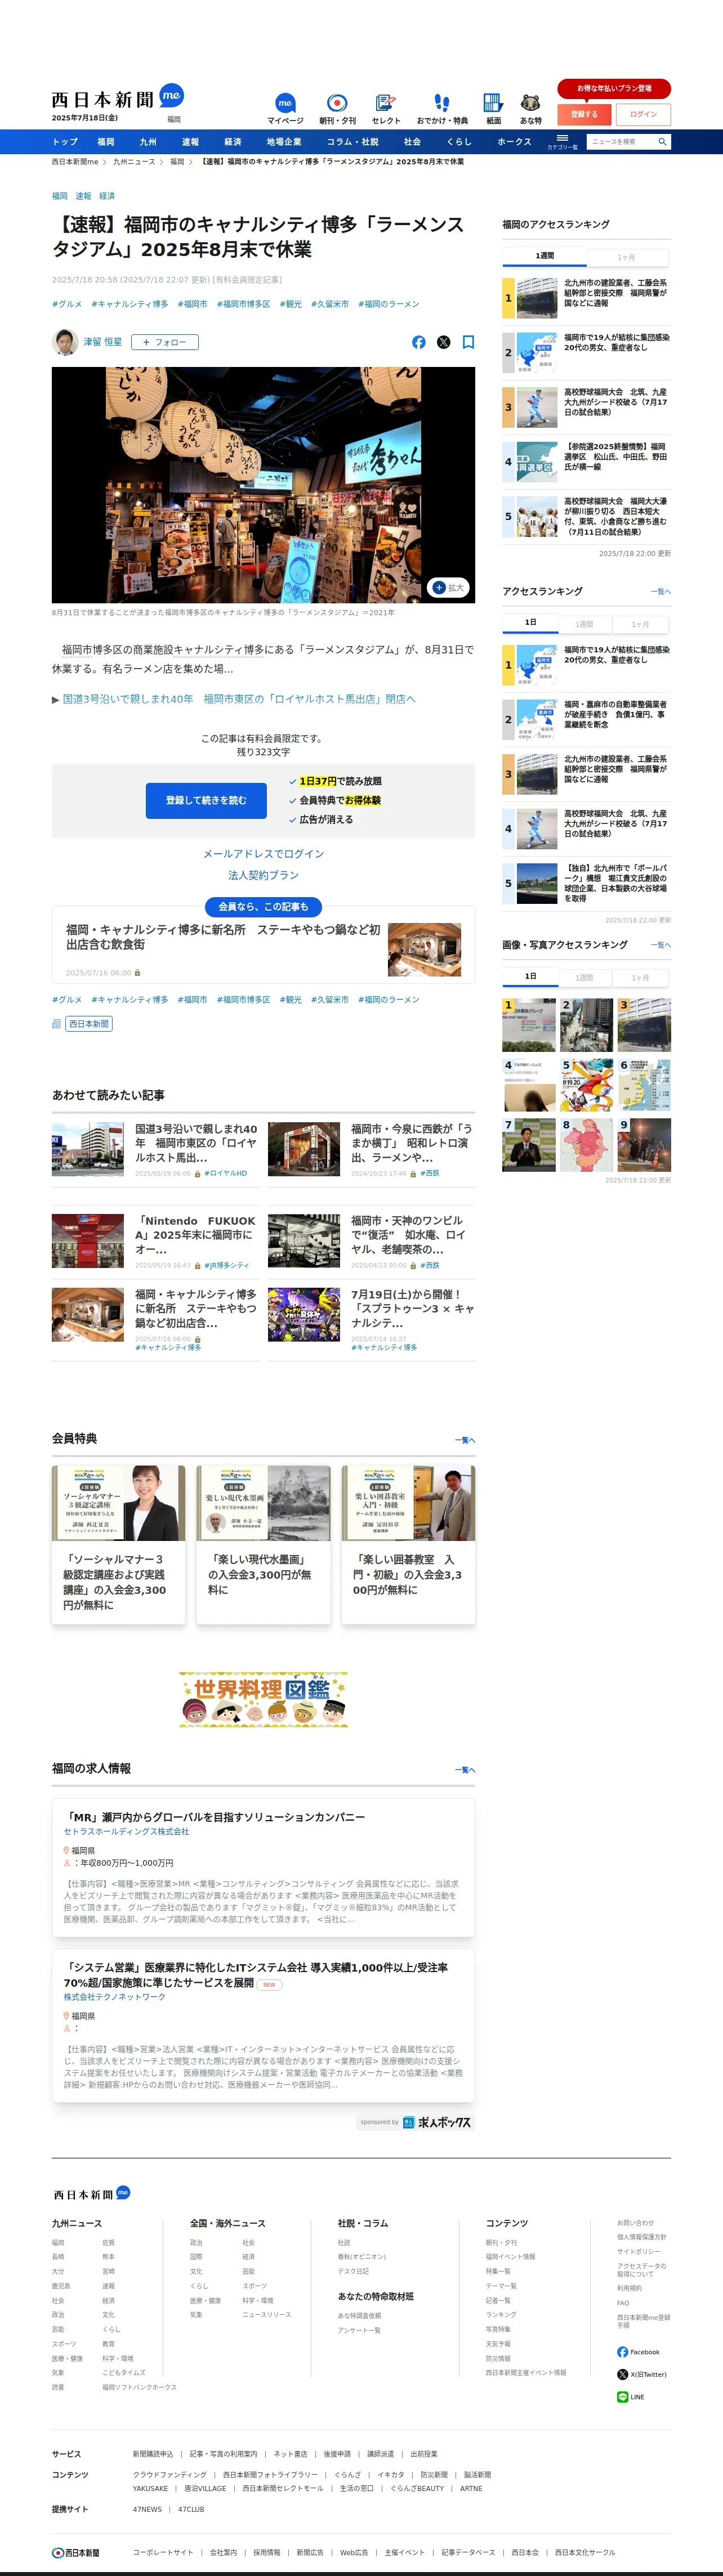Select トップ in navigation bar

tap(65, 142)
